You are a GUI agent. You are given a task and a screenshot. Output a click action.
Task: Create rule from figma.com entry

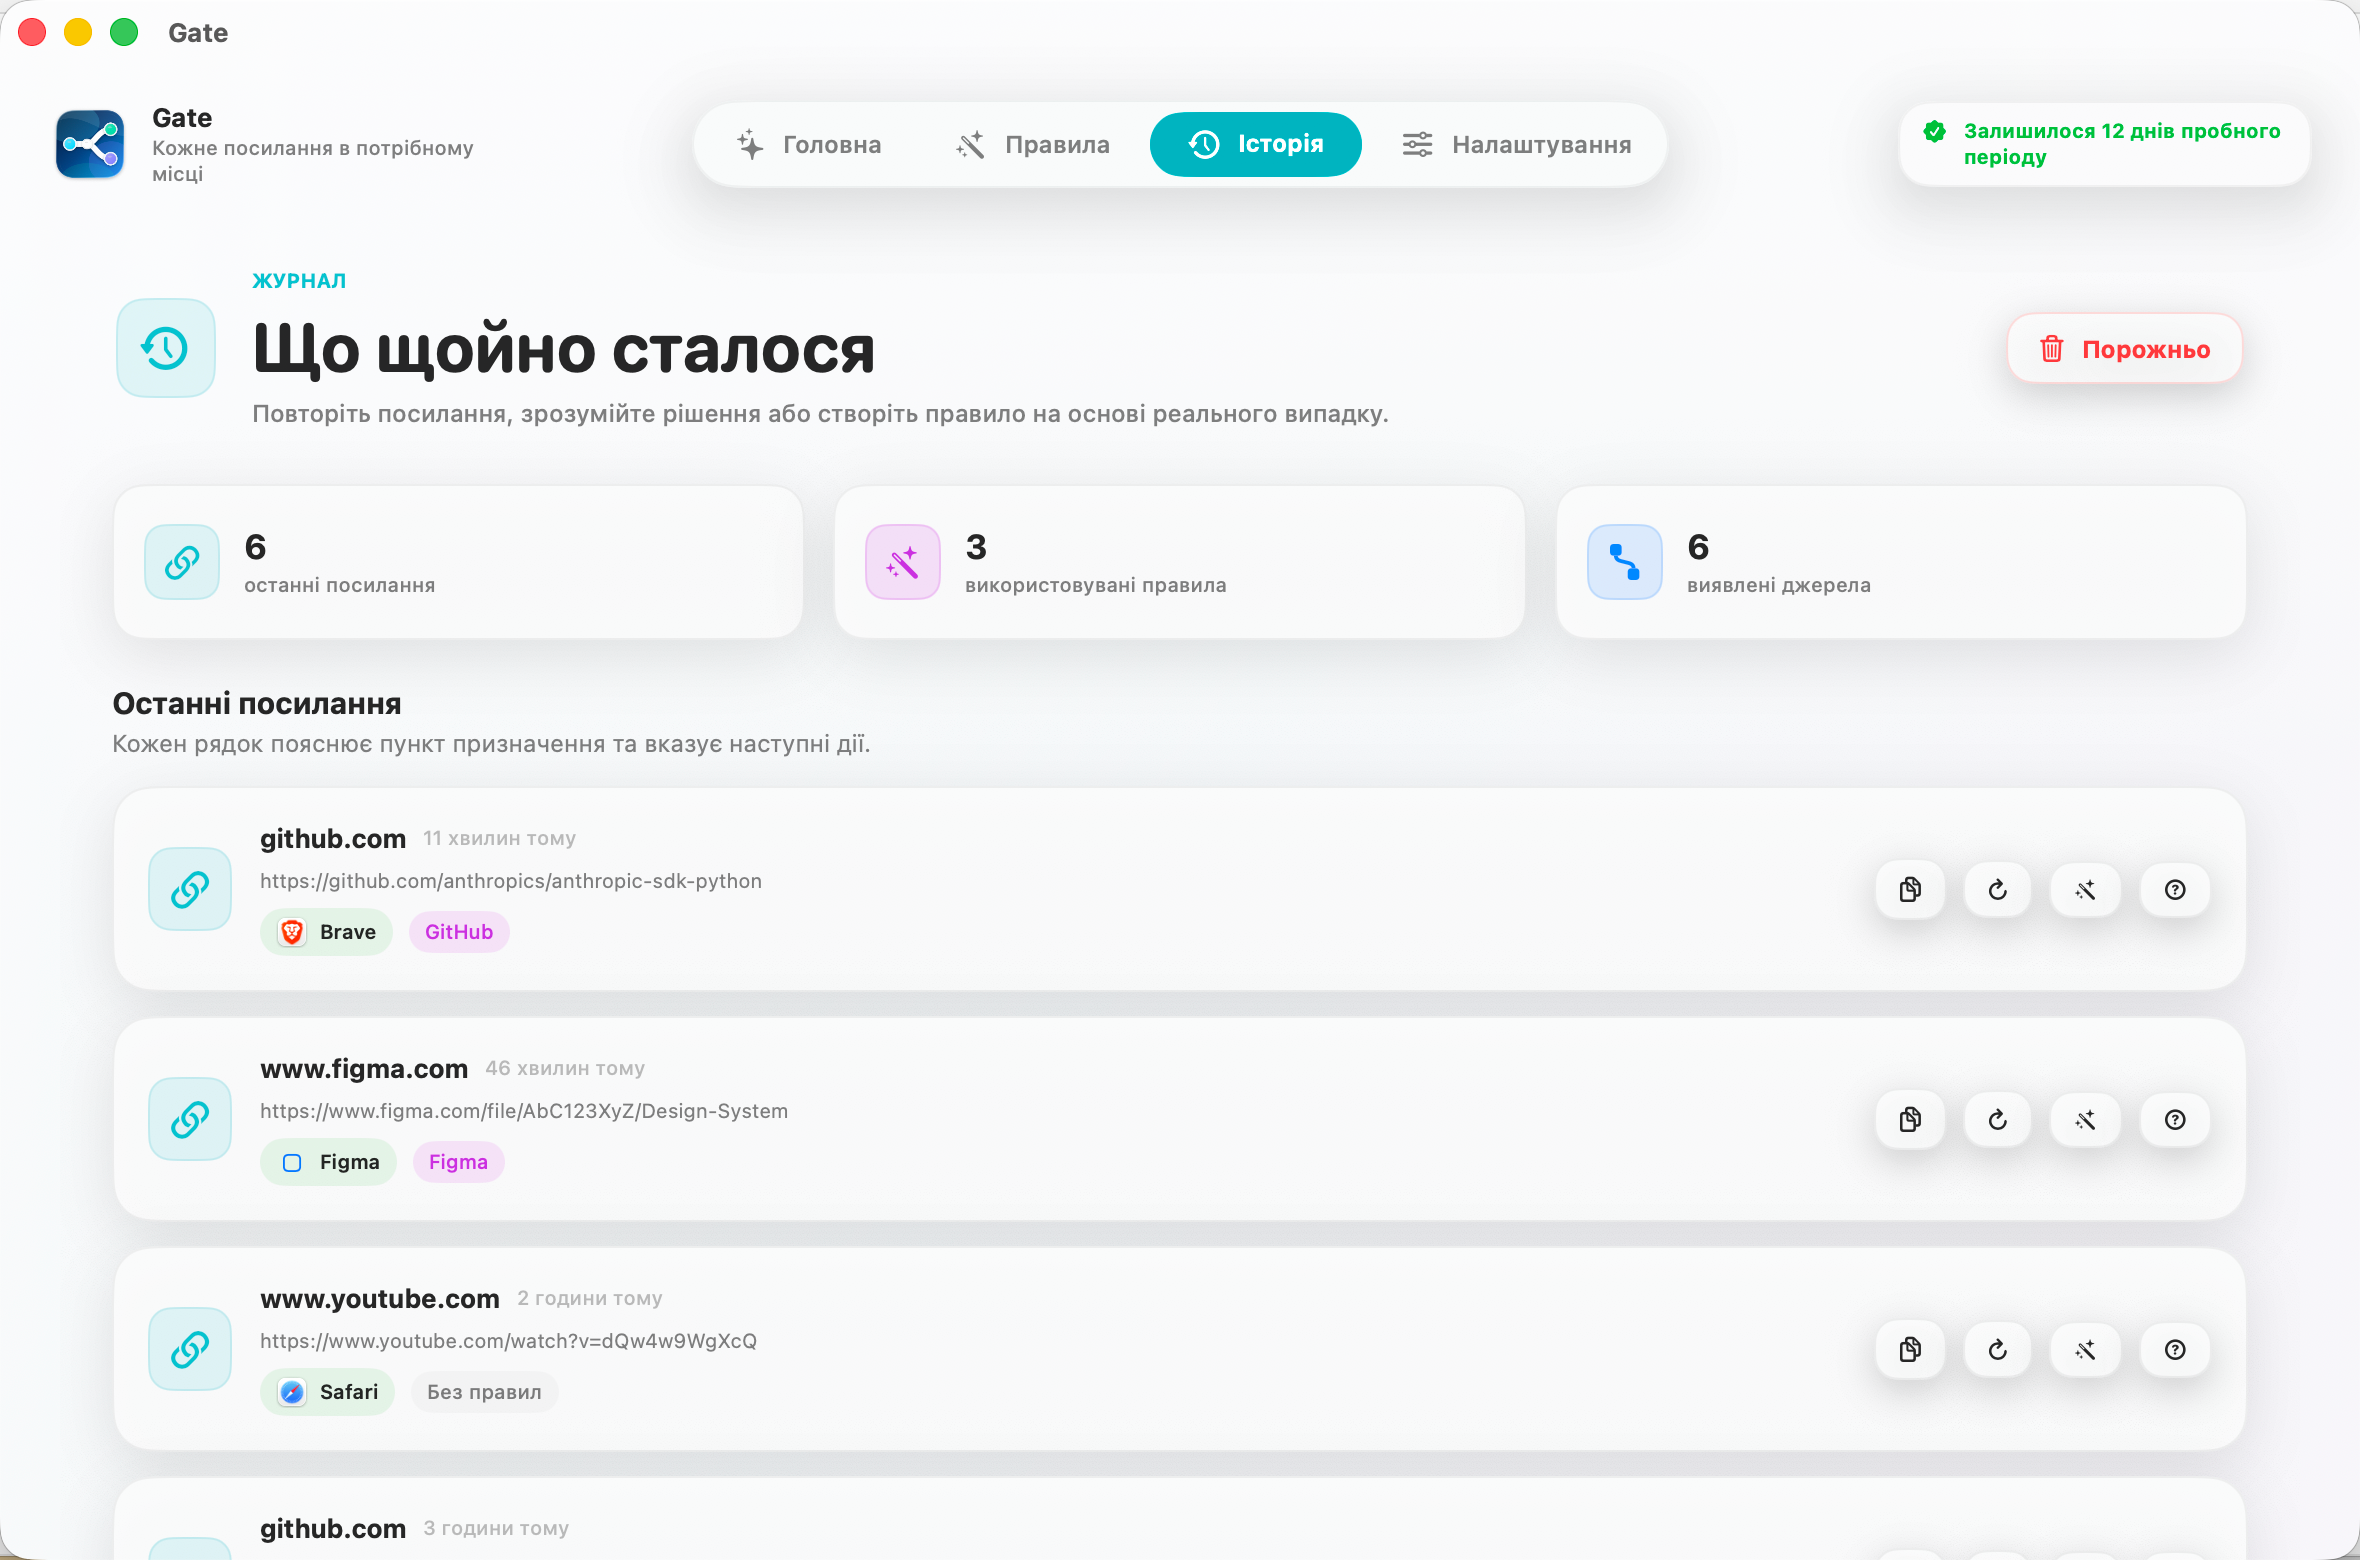click(2086, 1120)
